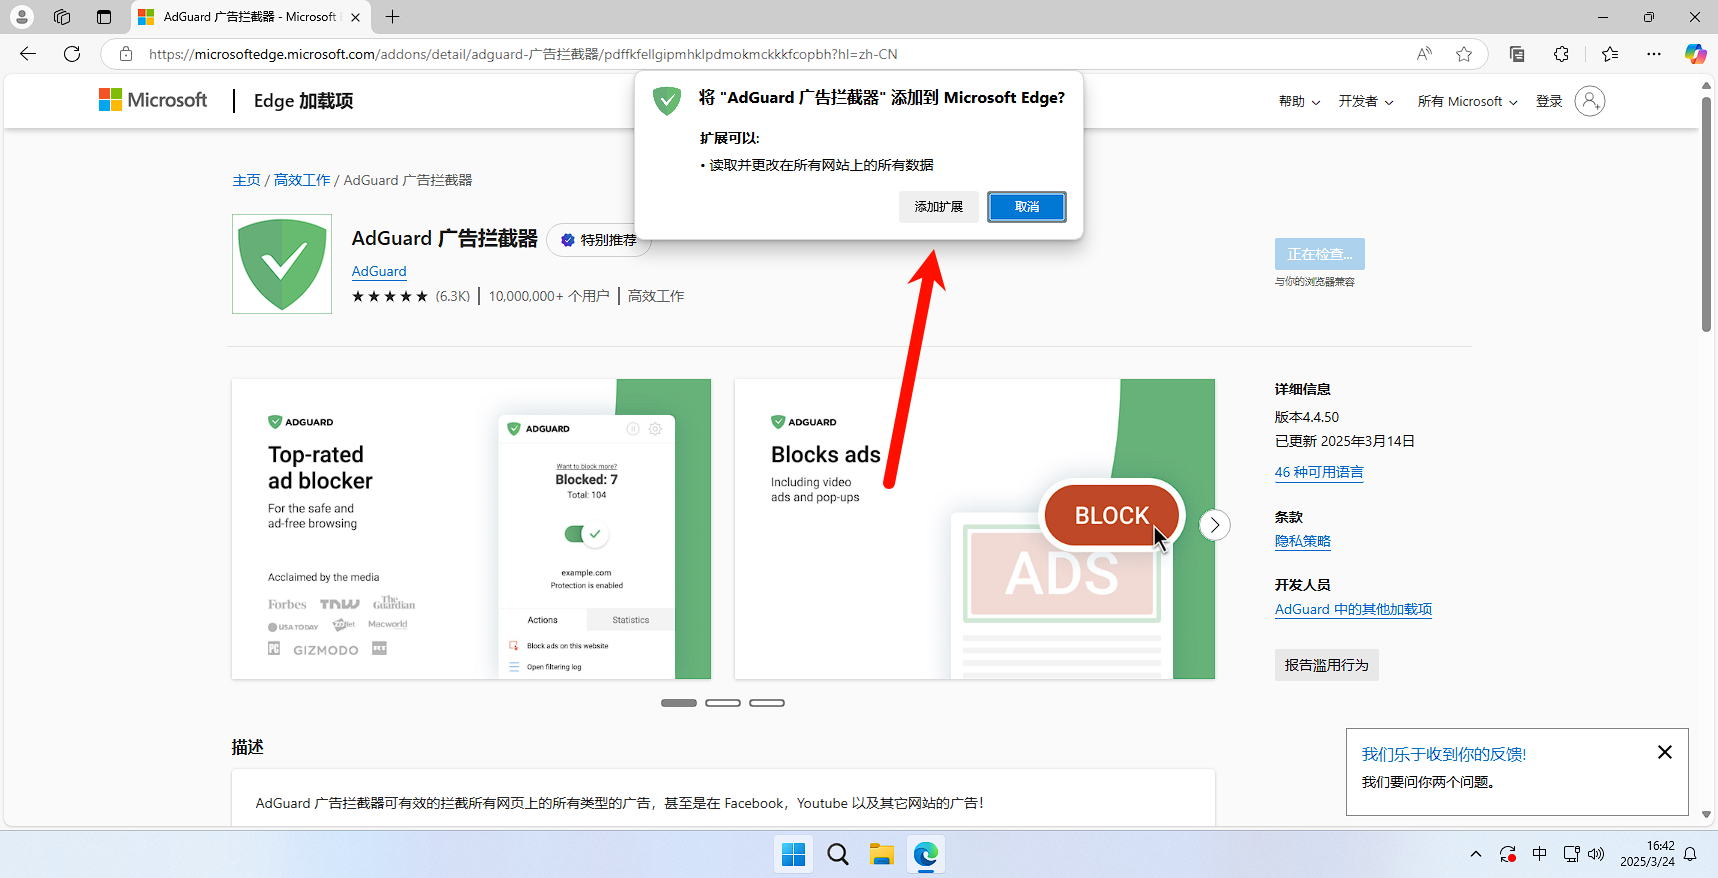
Task: Open the Collections icon in the toolbar
Action: 1517,54
